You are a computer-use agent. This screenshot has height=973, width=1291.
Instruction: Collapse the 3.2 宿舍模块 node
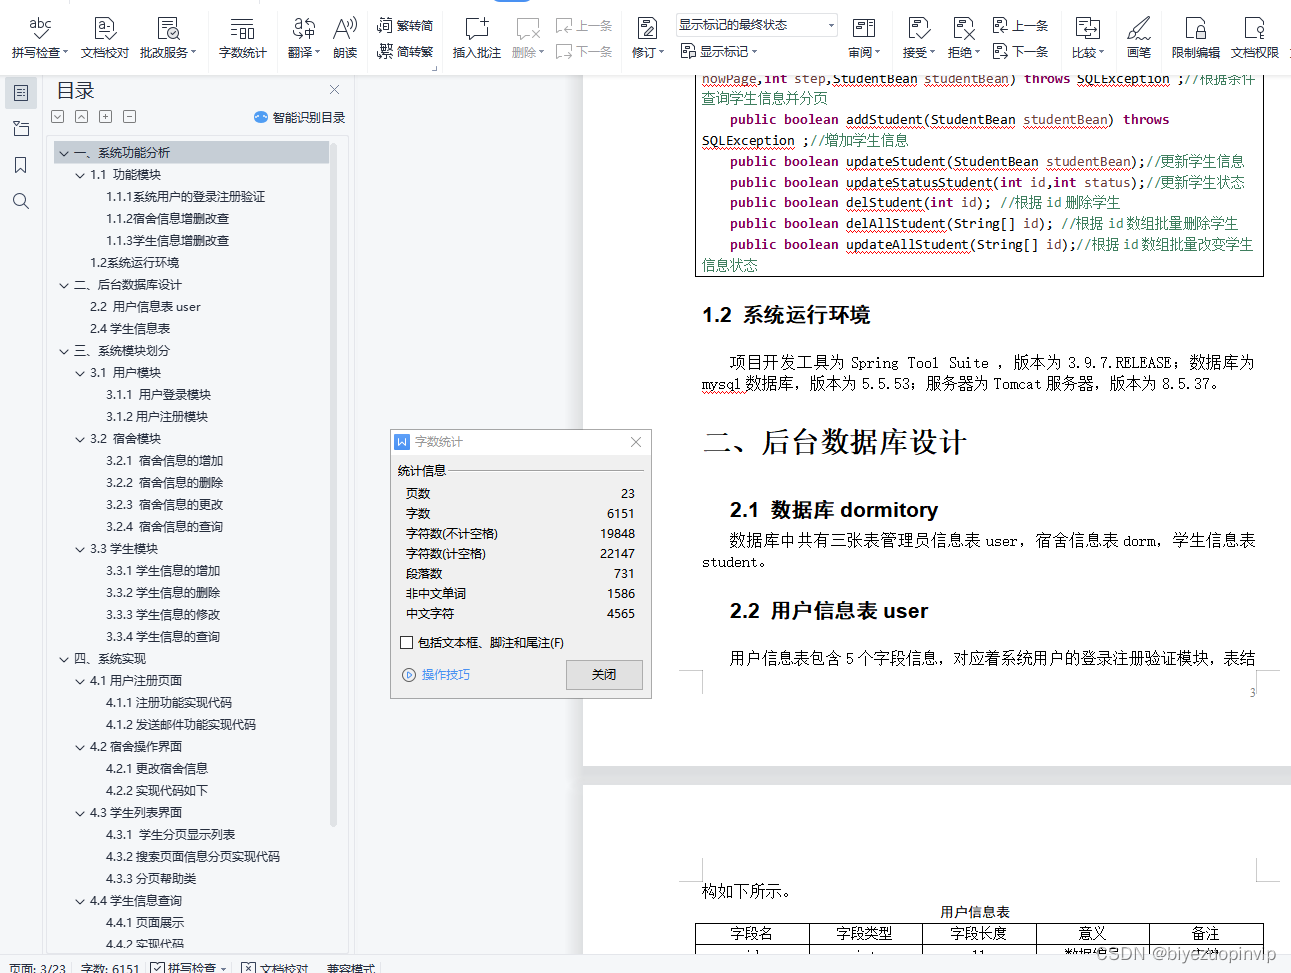[80, 439]
